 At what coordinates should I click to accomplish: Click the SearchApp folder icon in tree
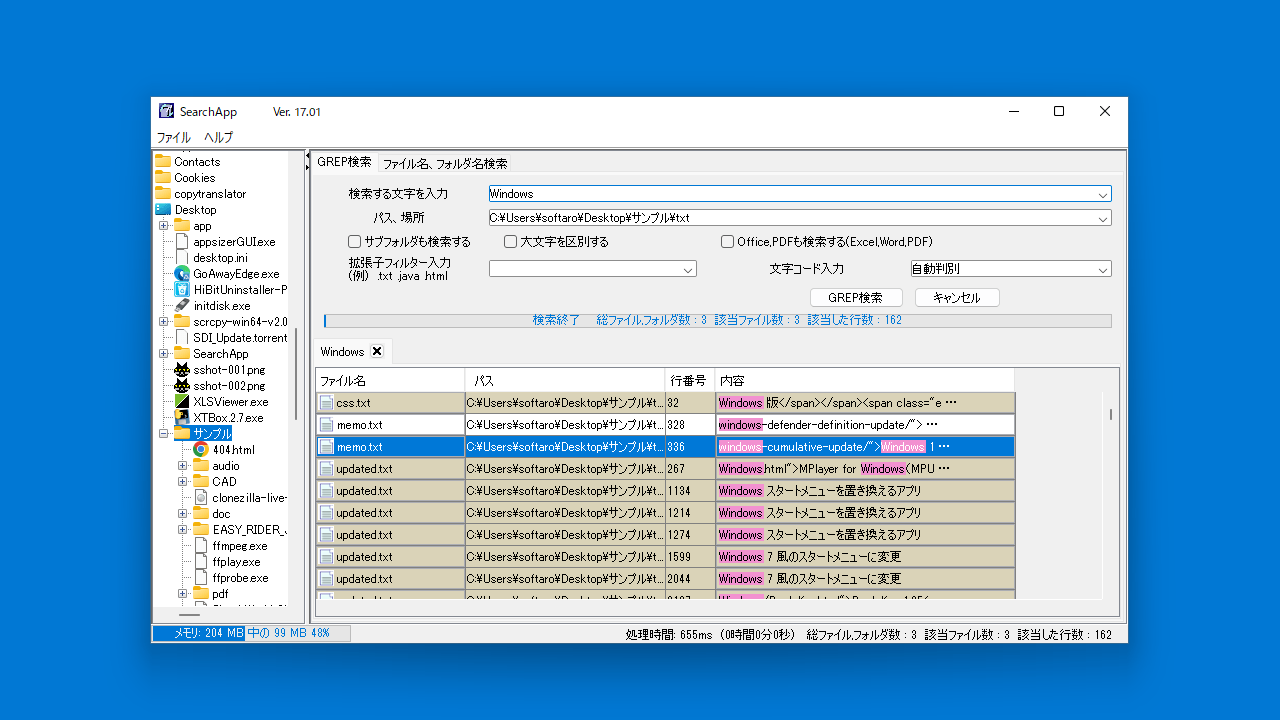coord(182,353)
